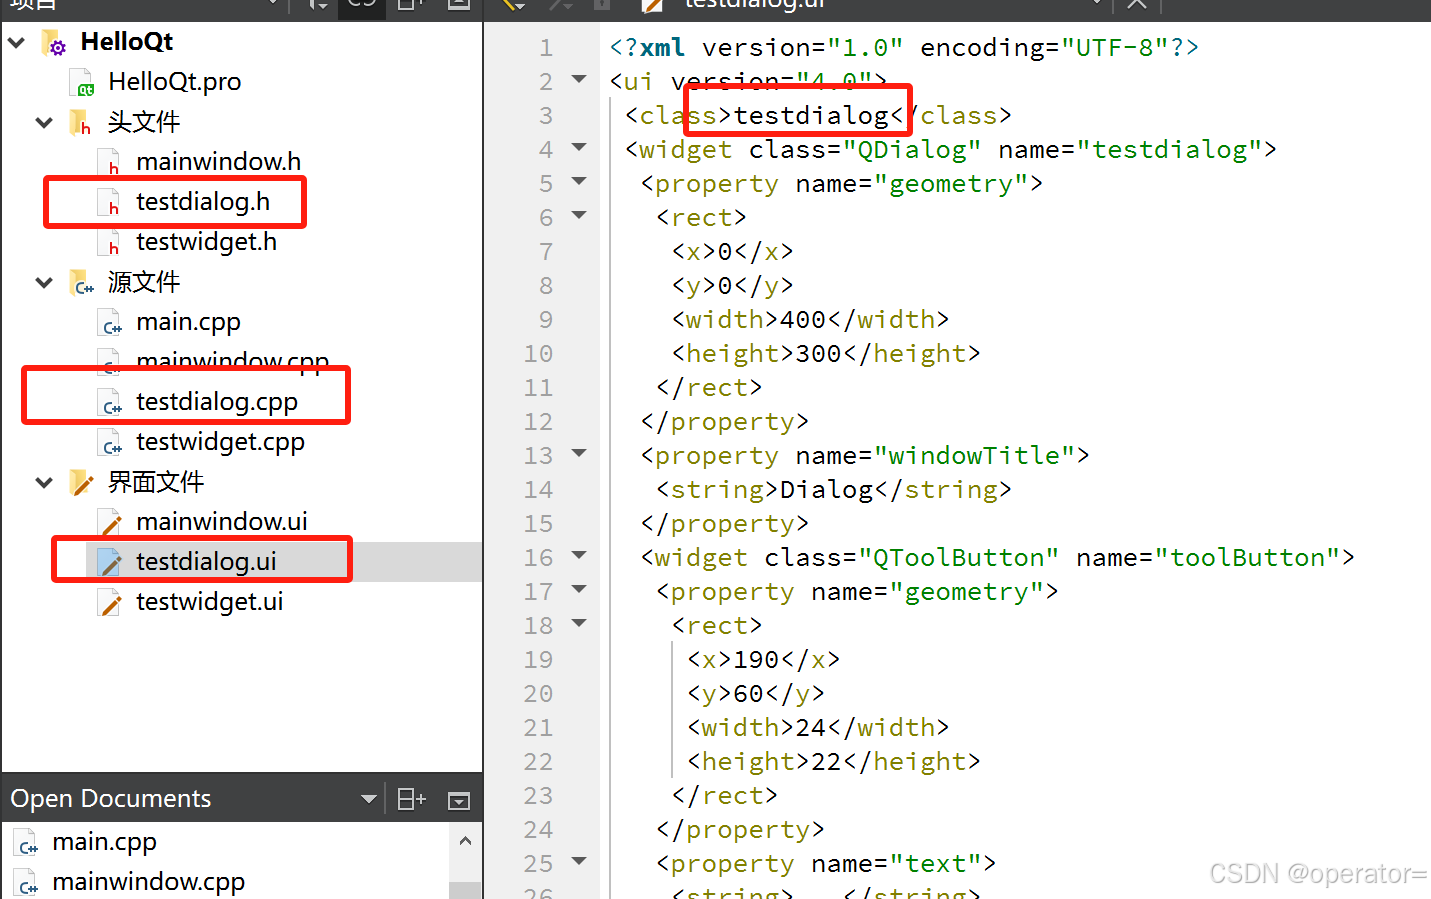
Task: Click the "QToolButton" class attribute value
Action: click(x=959, y=558)
